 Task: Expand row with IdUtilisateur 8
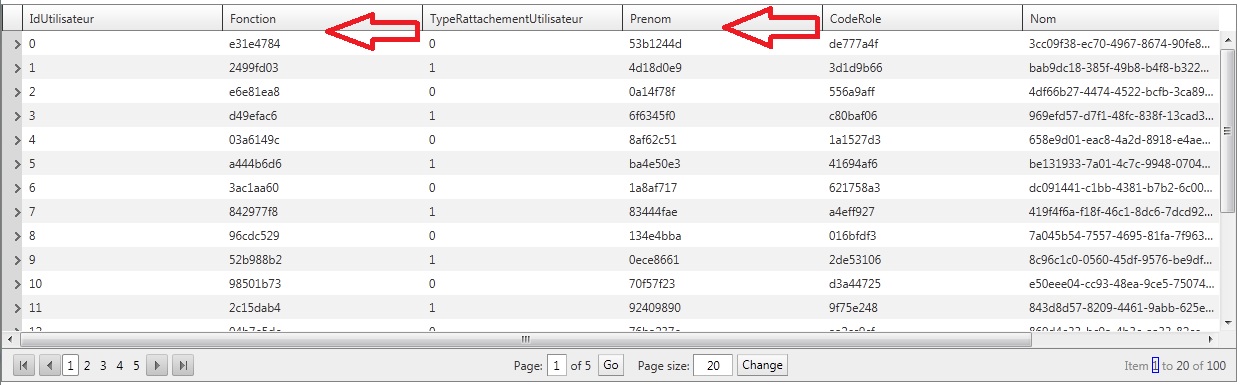coord(17,236)
